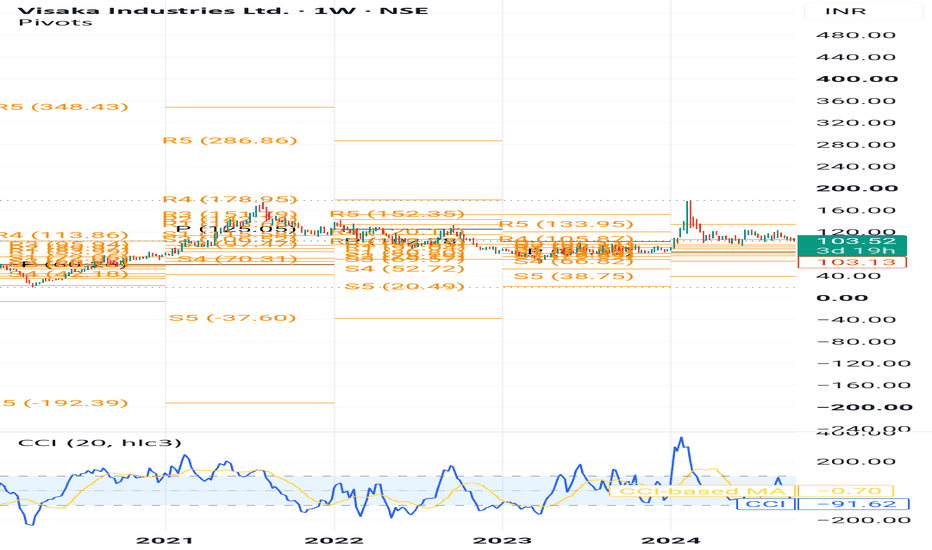
Task: Select the CCI-based MA label tag
Action: coord(702,491)
